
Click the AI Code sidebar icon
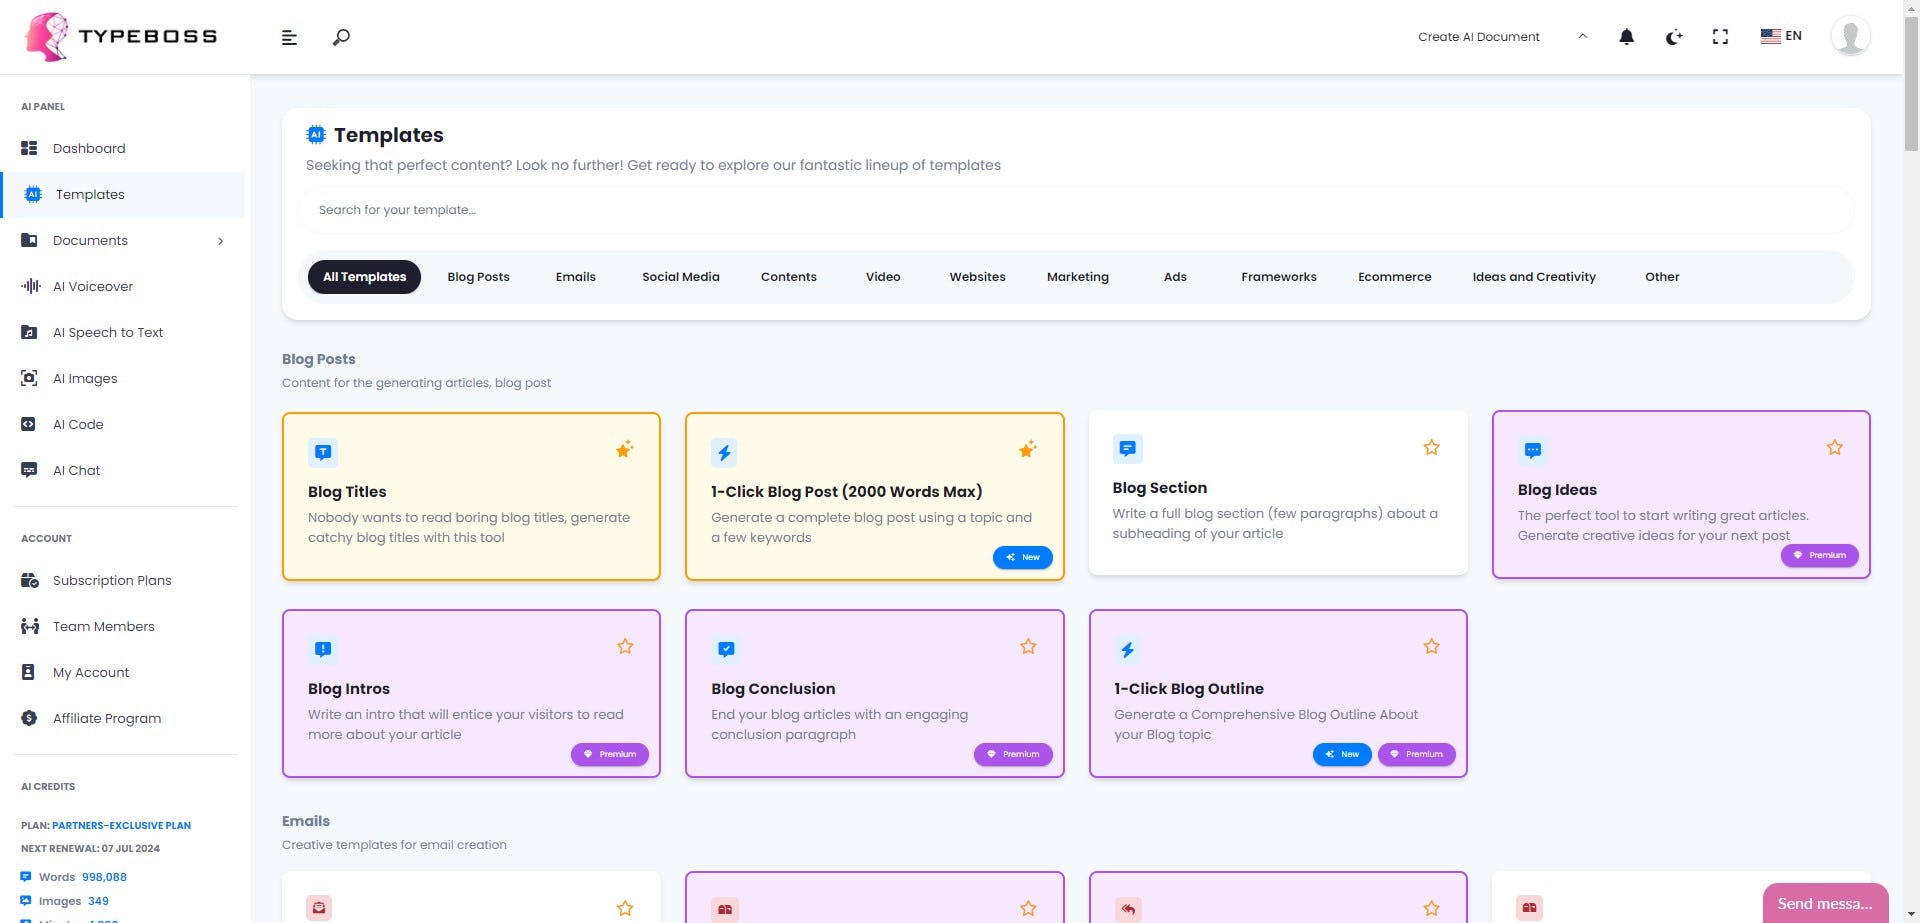[29, 424]
